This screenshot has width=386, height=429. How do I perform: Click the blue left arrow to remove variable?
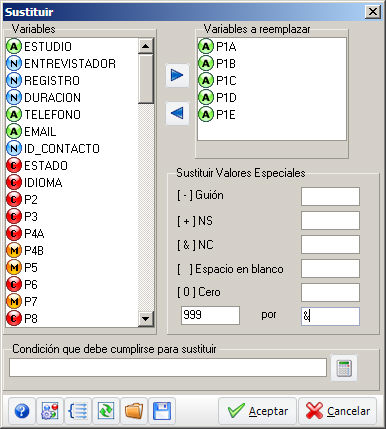[177, 113]
